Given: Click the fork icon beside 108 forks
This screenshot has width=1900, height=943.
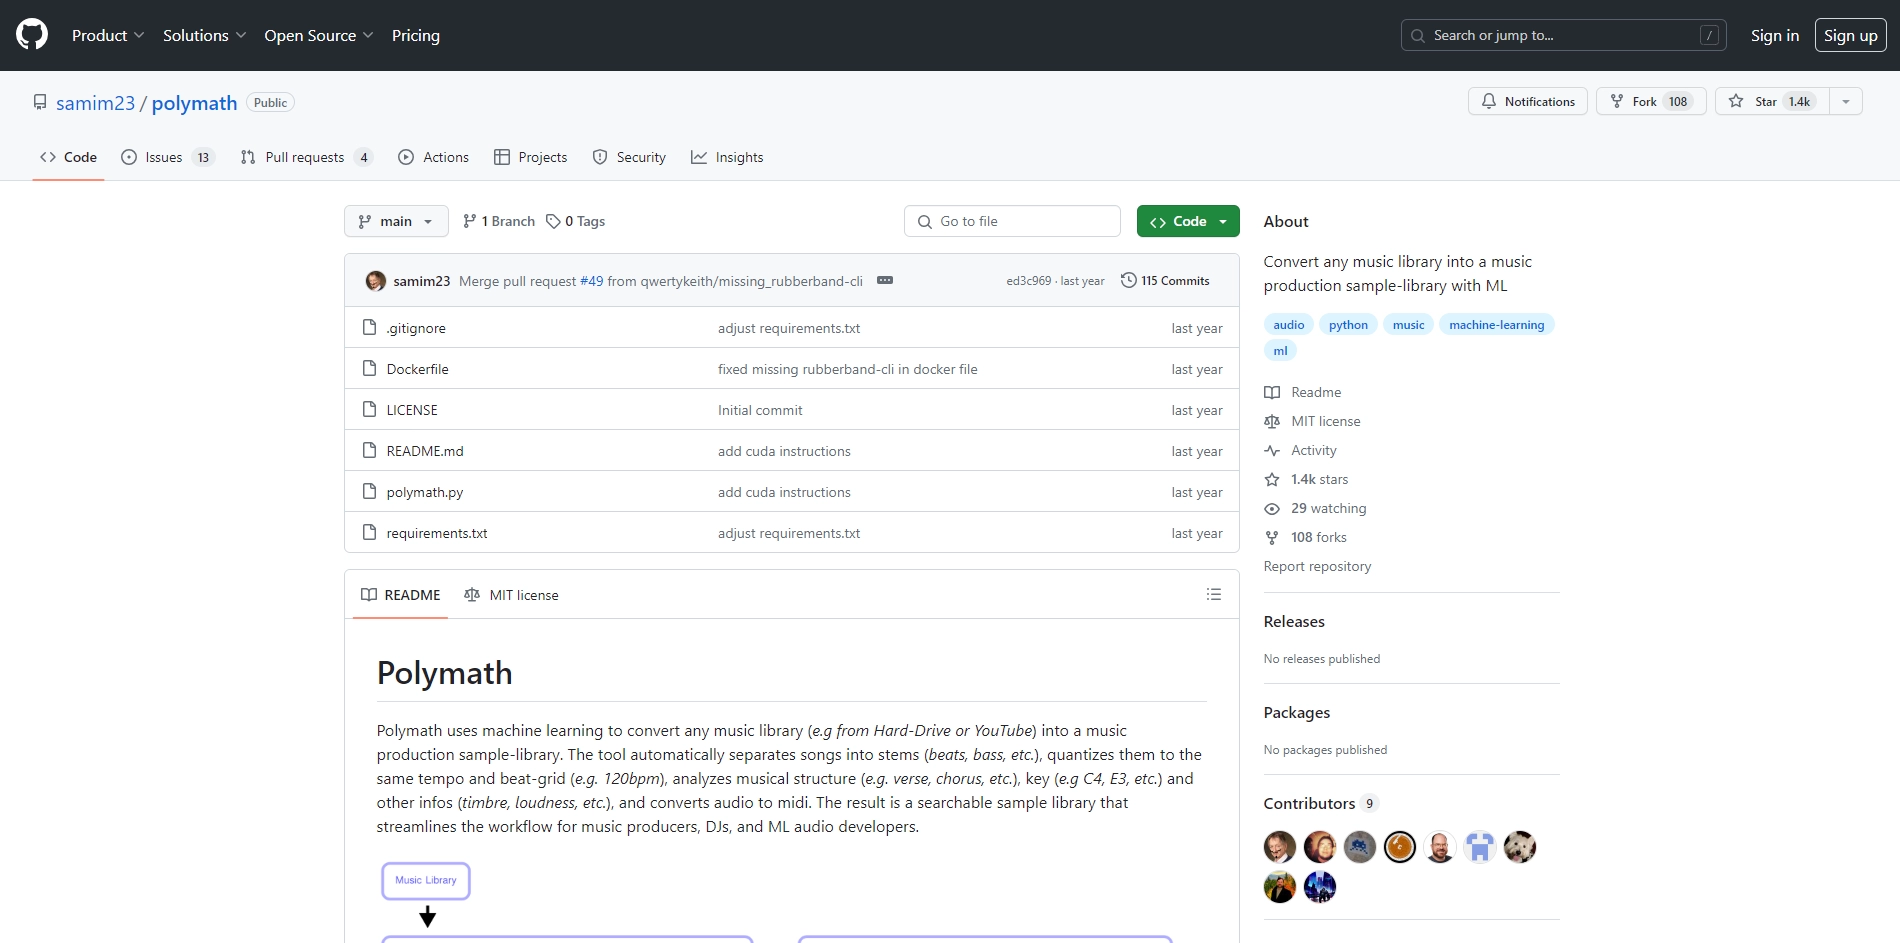Looking at the screenshot, I should [1272, 538].
